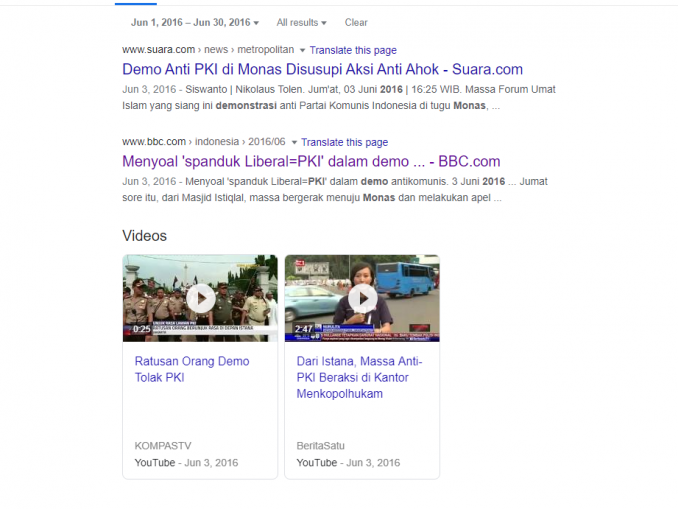
Task: Expand the bbc.com result options arrow
Action: tap(294, 142)
